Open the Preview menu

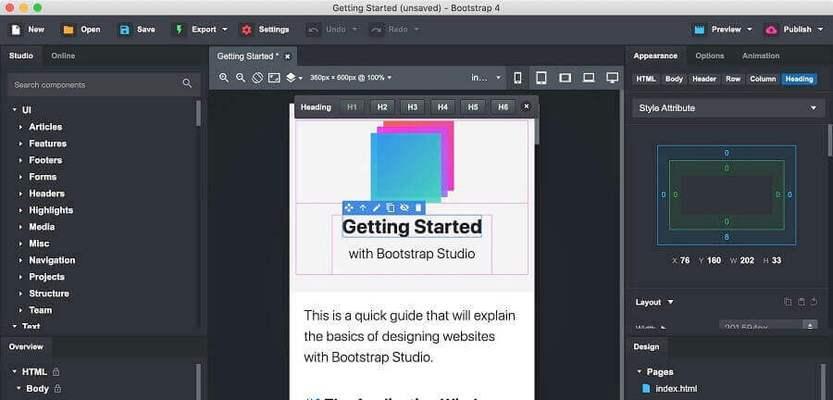coord(723,30)
